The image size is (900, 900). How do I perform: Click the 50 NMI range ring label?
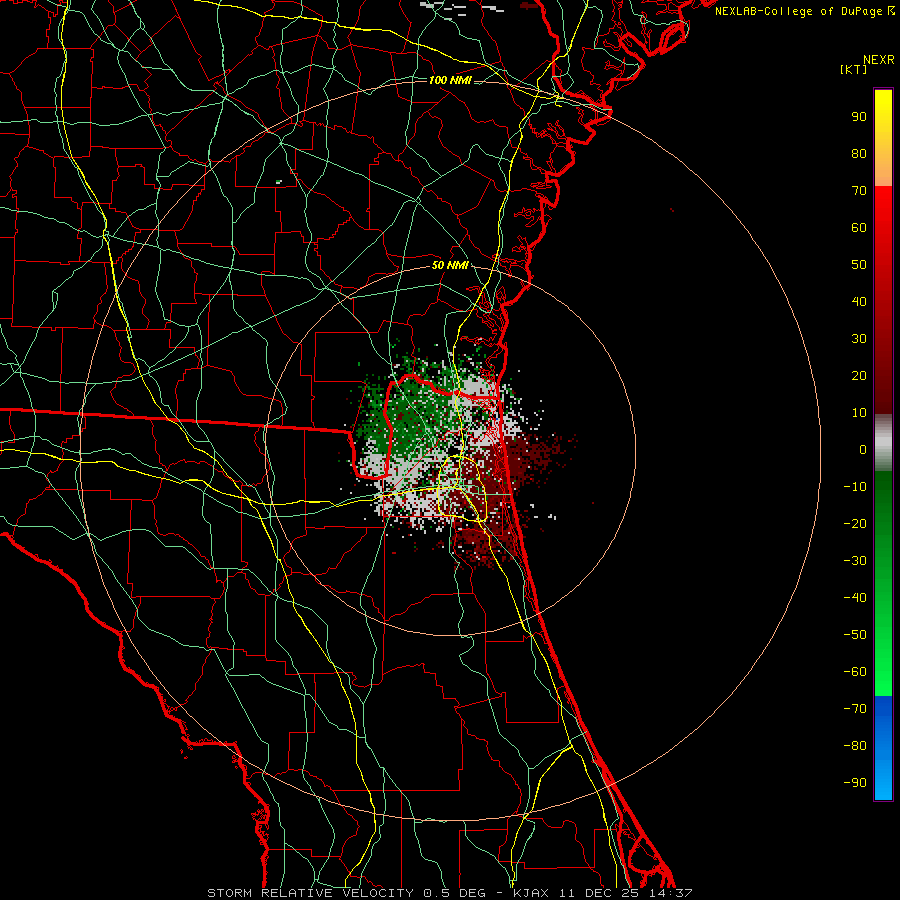pos(450,265)
